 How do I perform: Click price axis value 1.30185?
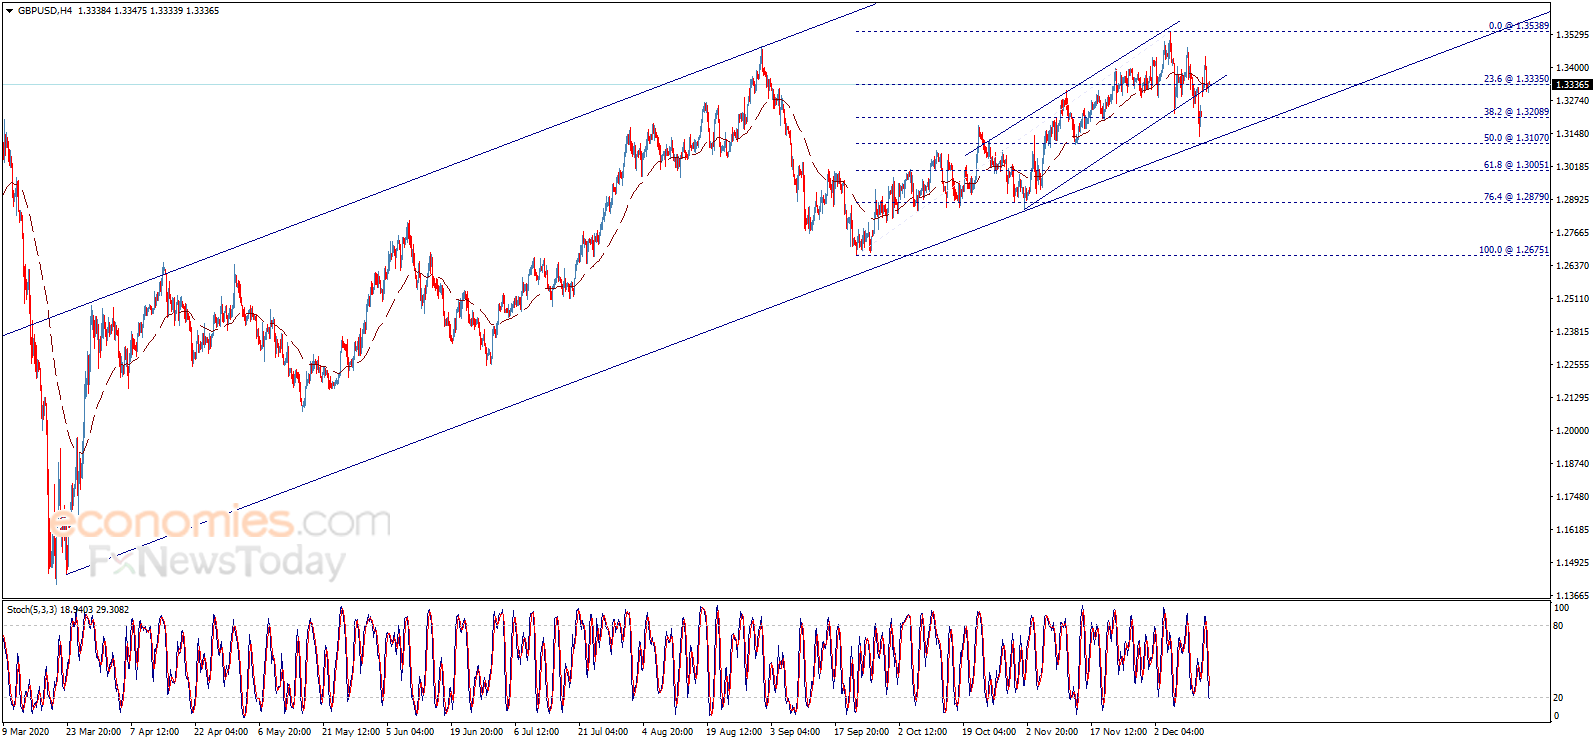click(1572, 167)
